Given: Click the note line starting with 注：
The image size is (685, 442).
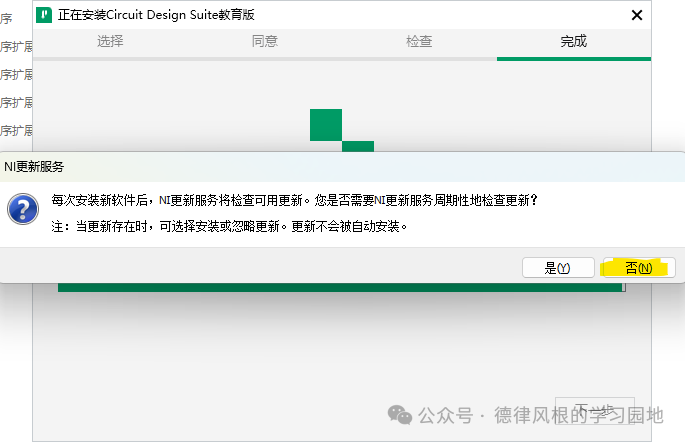Looking at the screenshot, I should click(x=229, y=226).
